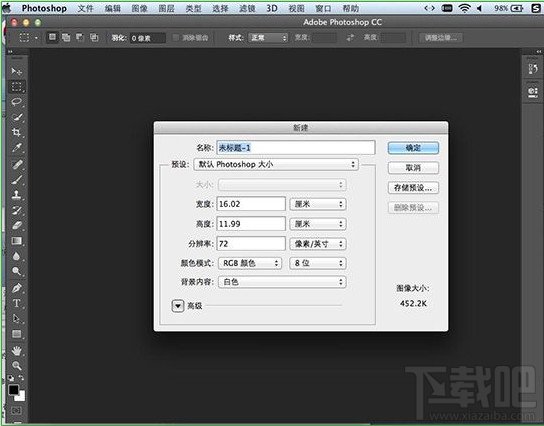
Task: Select the Move tool
Action: coord(16,71)
